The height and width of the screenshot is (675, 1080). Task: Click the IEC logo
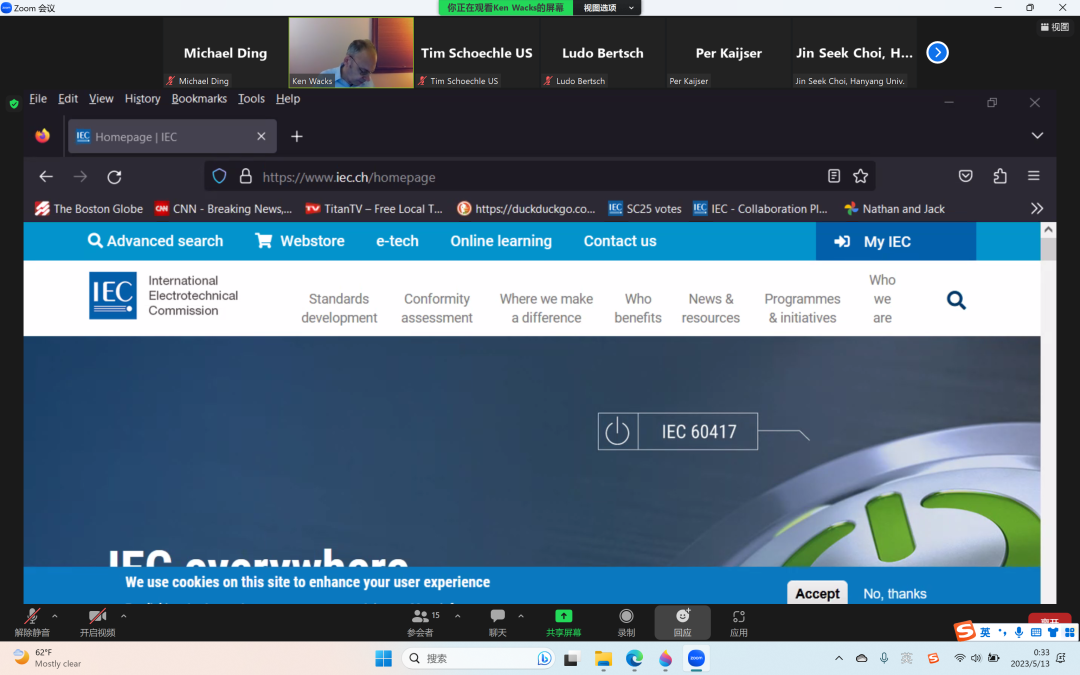click(113, 295)
